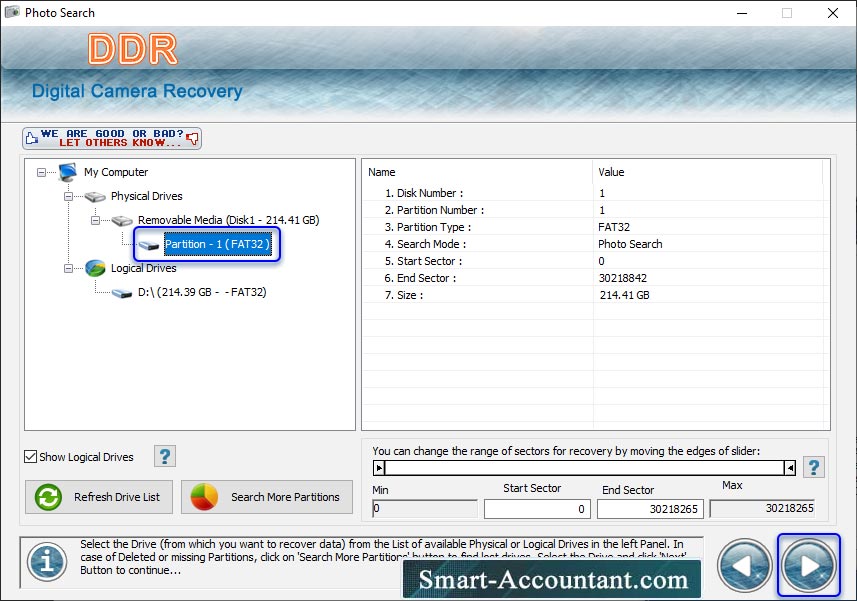Image resolution: width=857 pixels, height=601 pixels.
Task: Collapse the Physical Drives node
Action: tap(68, 197)
